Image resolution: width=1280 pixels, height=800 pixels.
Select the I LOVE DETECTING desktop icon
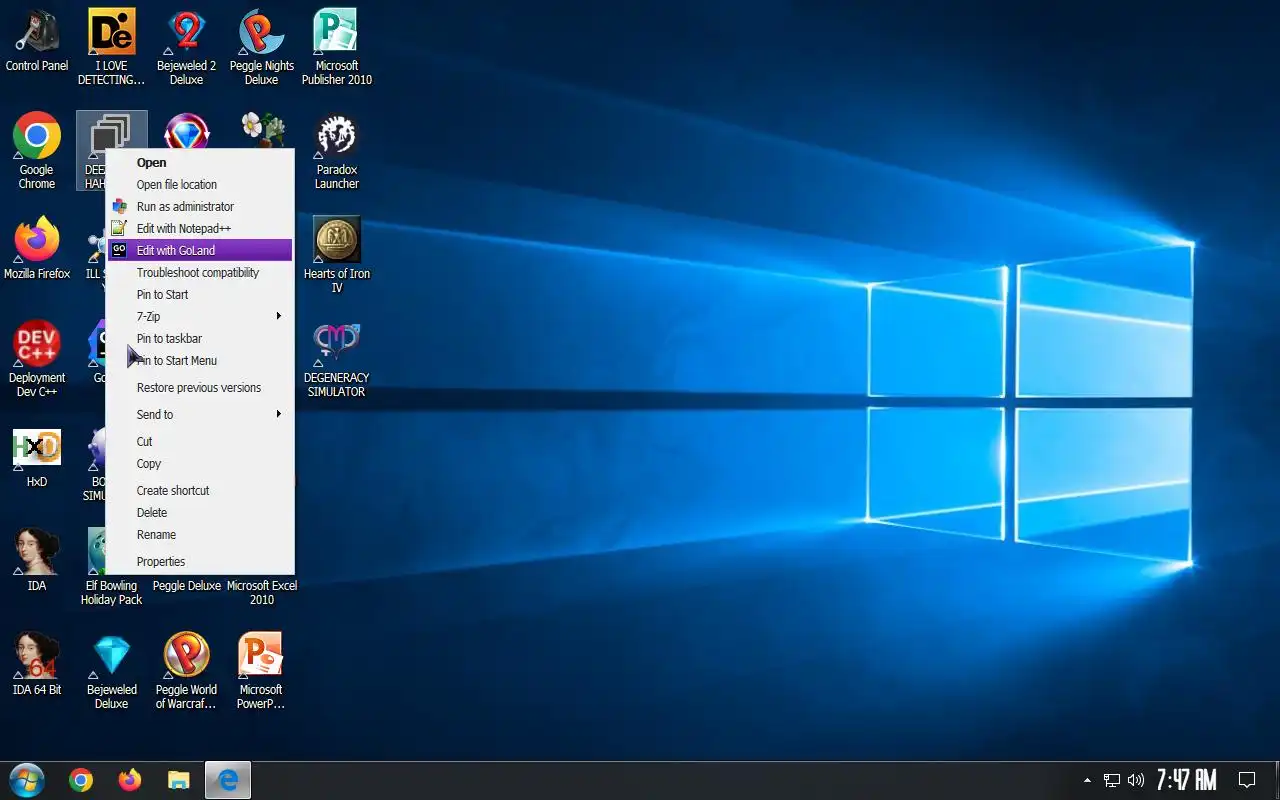(111, 48)
